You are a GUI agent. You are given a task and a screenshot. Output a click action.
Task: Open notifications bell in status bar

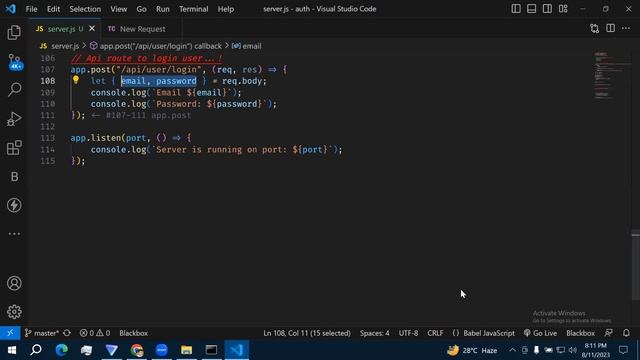(626, 333)
